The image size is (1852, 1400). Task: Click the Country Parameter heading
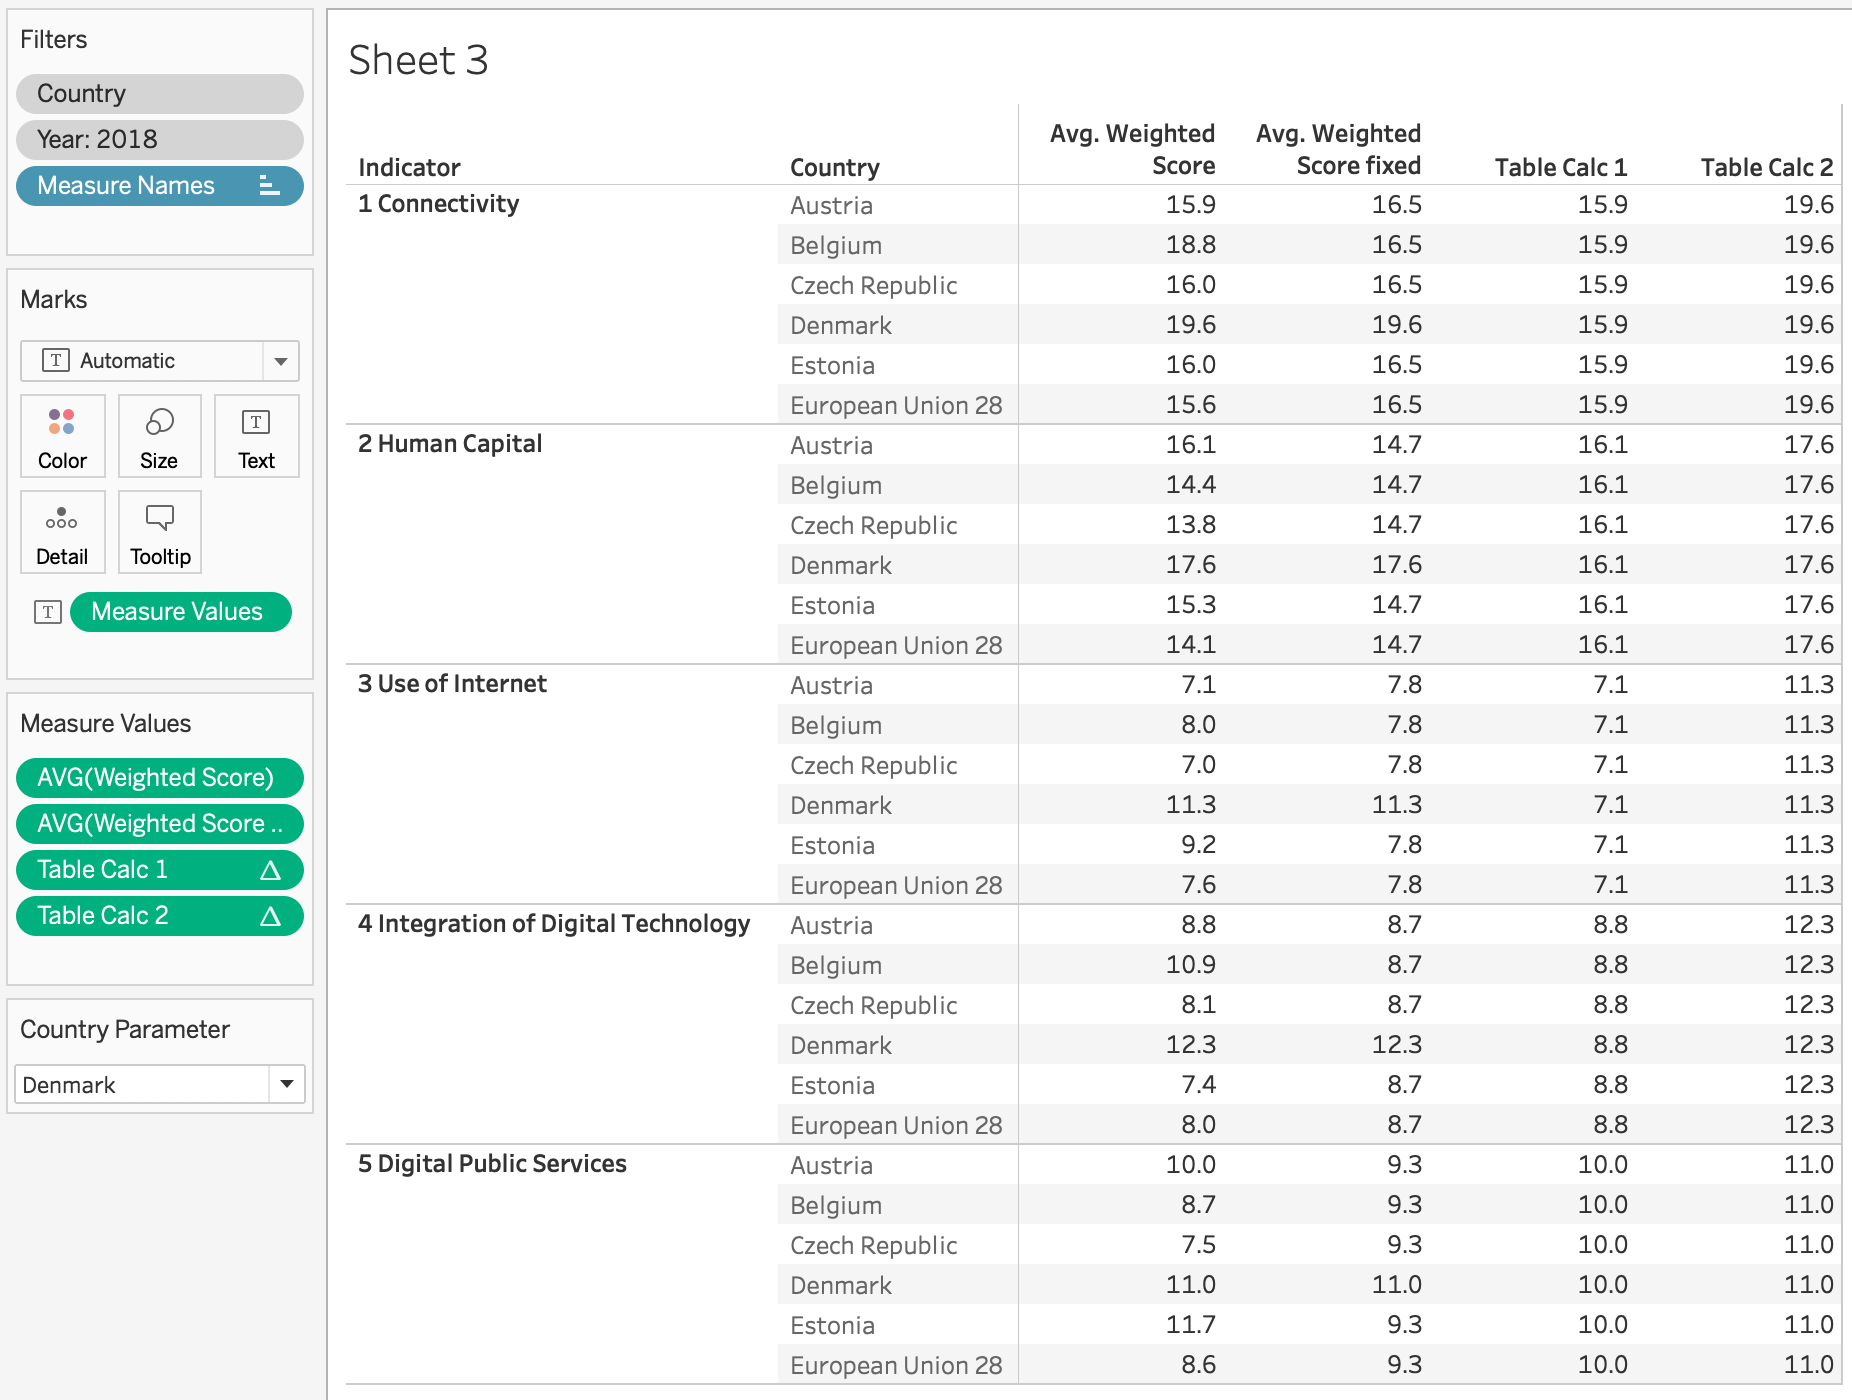click(x=125, y=1030)
